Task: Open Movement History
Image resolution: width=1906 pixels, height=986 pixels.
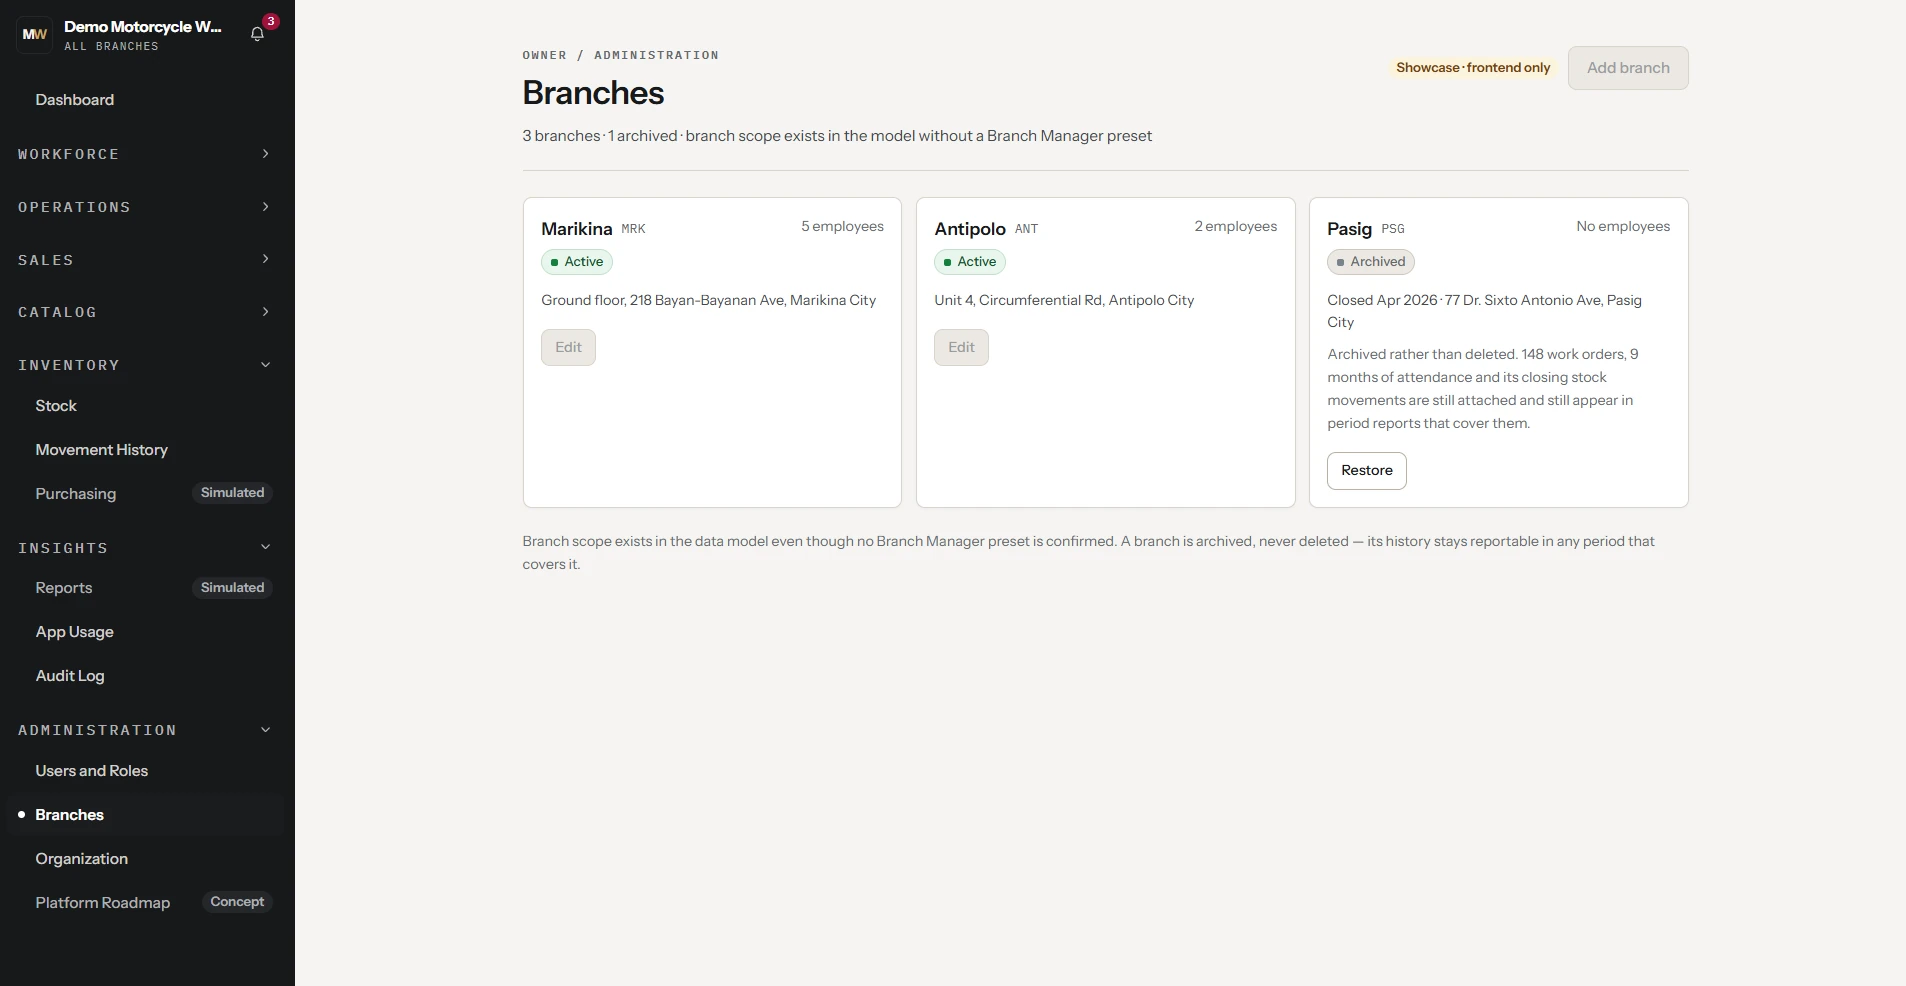Action: (145, 450)
